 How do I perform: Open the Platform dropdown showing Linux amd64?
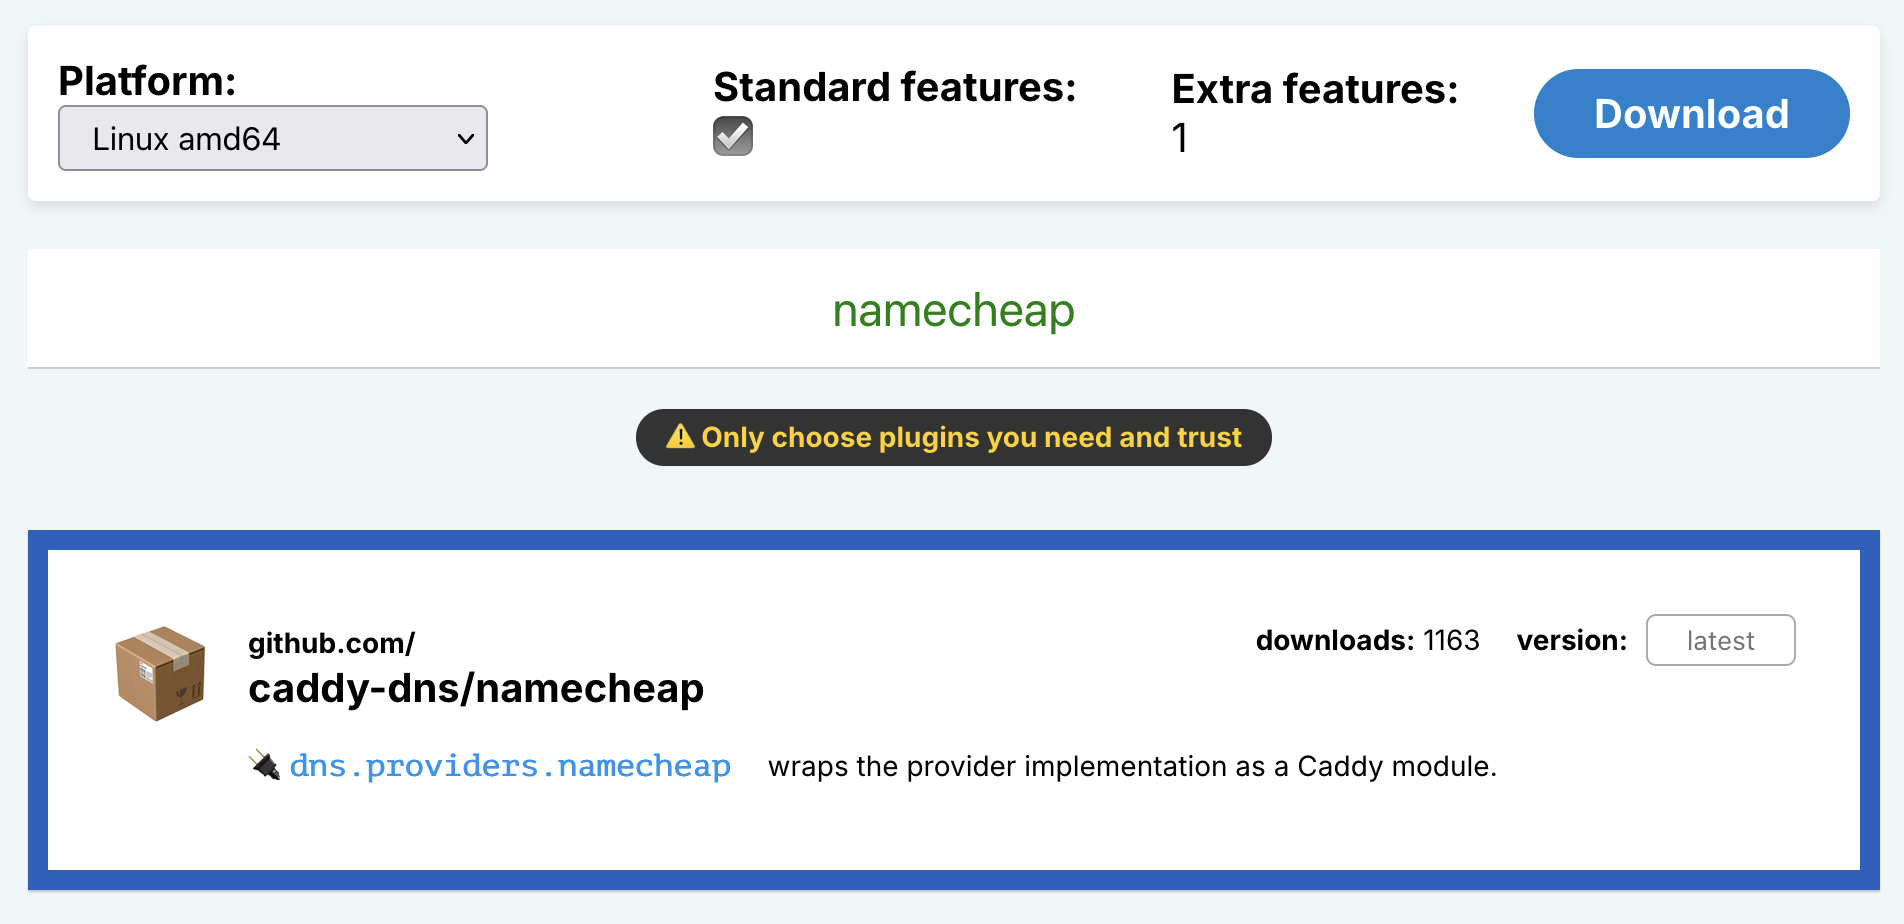[x=273, y=138]
